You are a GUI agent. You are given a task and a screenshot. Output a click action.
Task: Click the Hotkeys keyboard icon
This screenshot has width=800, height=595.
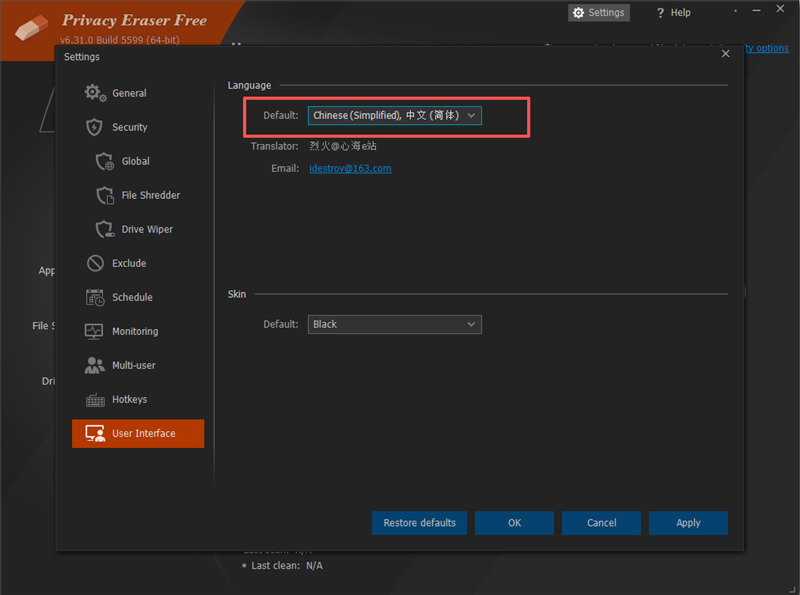point(95,400)
